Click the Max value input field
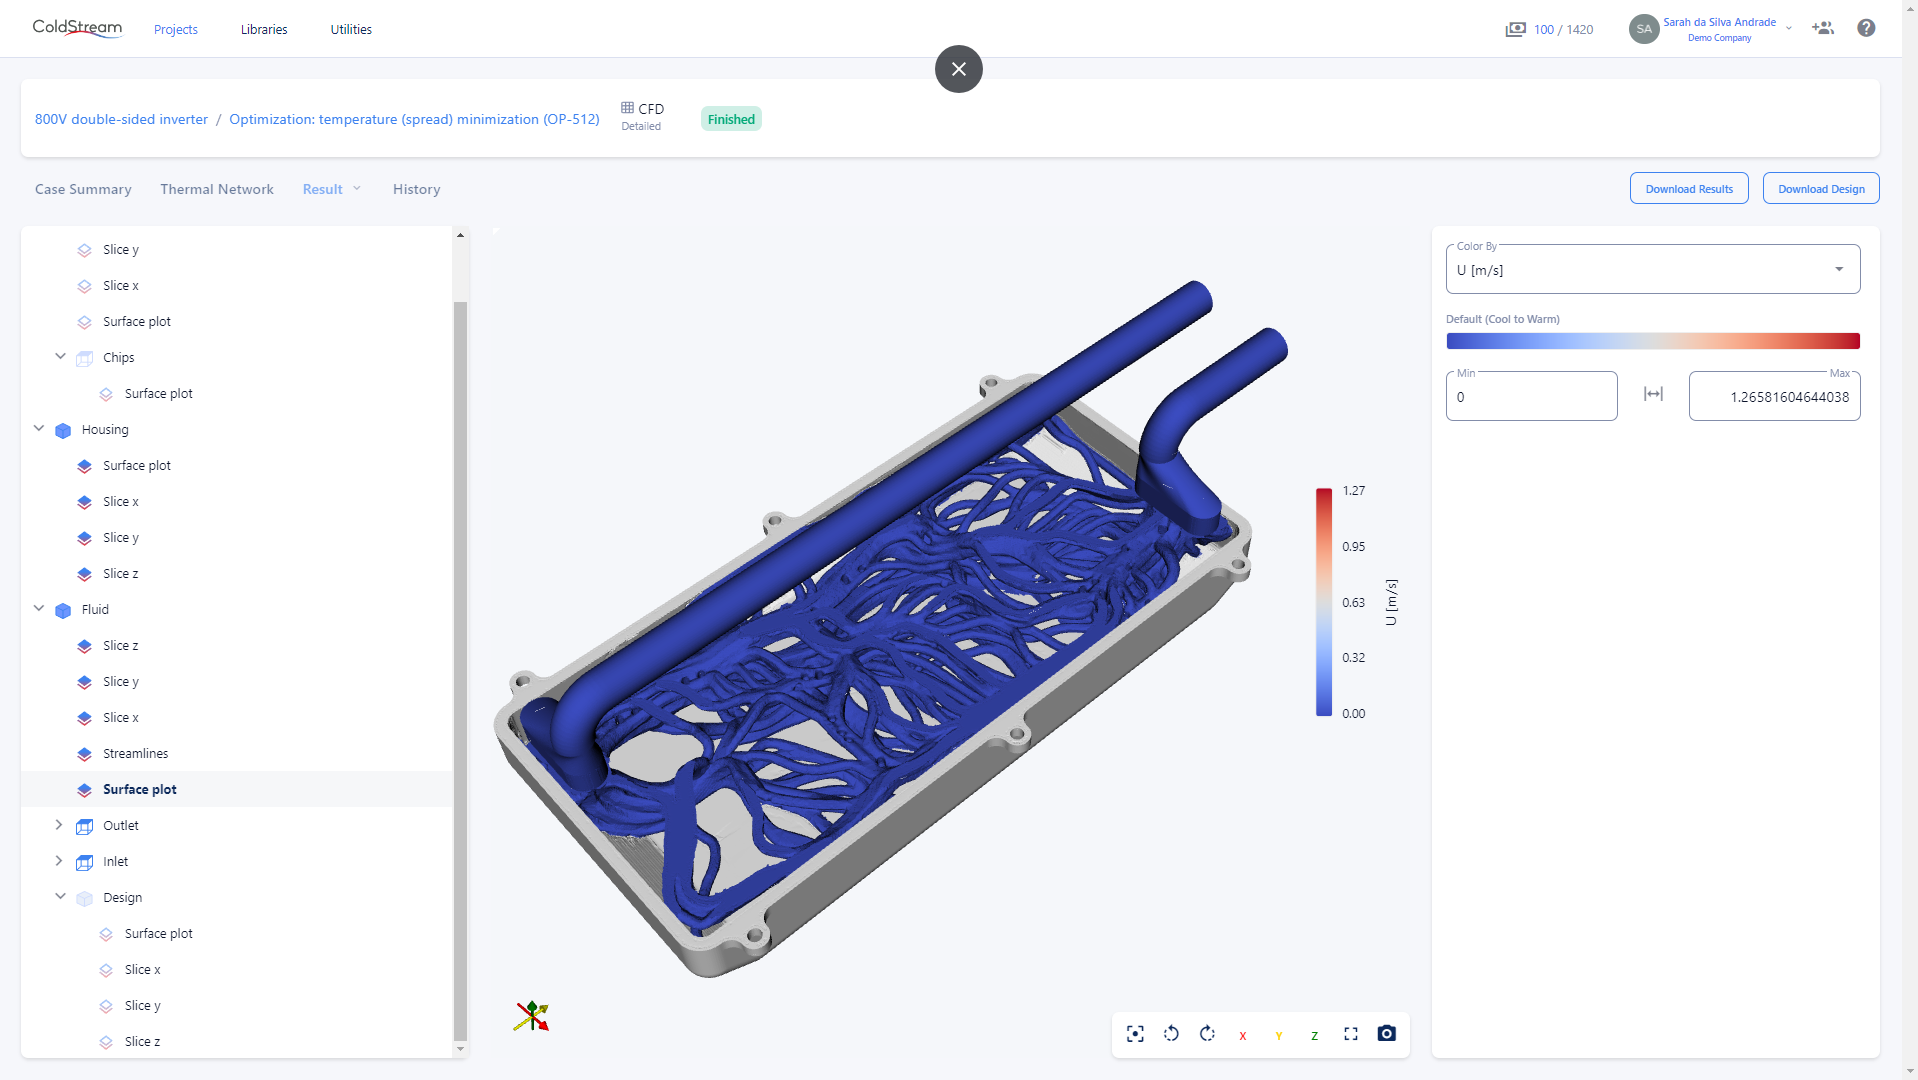This screenshot has height=1080, width=1918. tap(1774, 396)
